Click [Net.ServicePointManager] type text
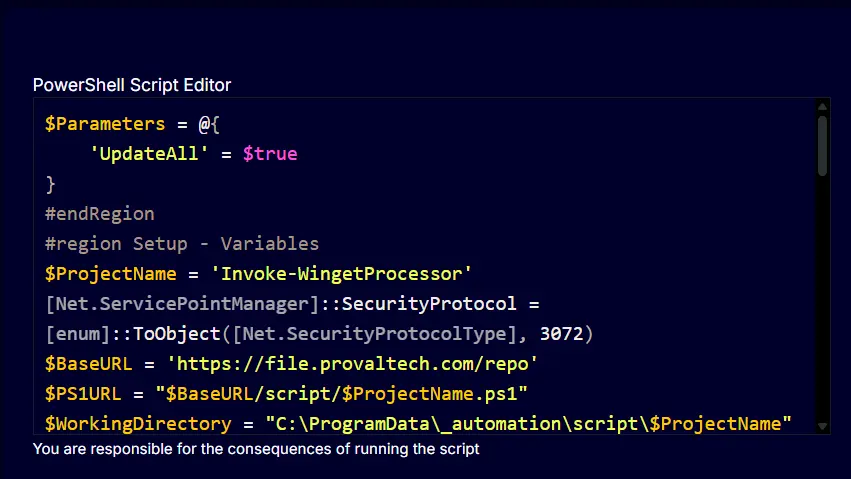 tap(182, 304)
